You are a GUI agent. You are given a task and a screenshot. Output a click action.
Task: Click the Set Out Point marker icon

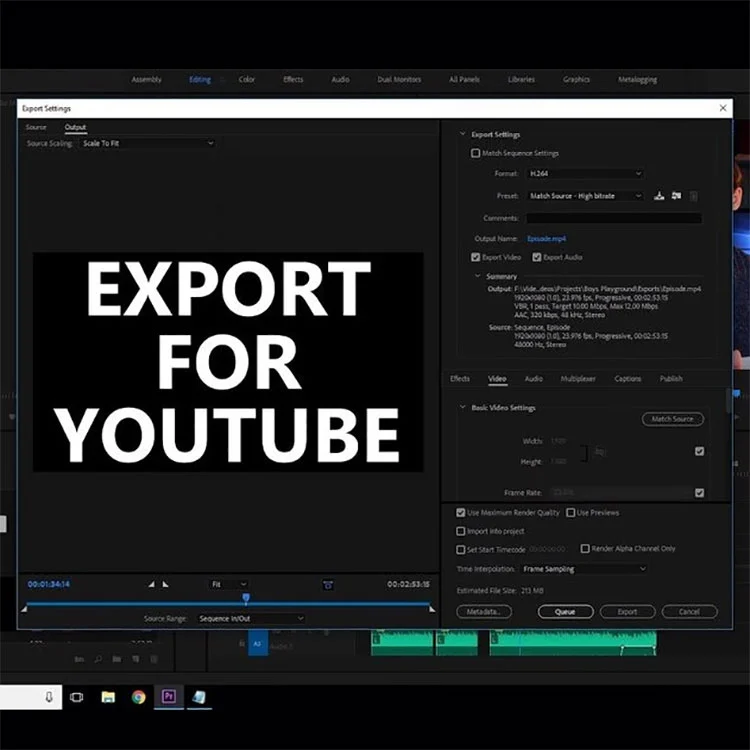[x=165, y=585]
